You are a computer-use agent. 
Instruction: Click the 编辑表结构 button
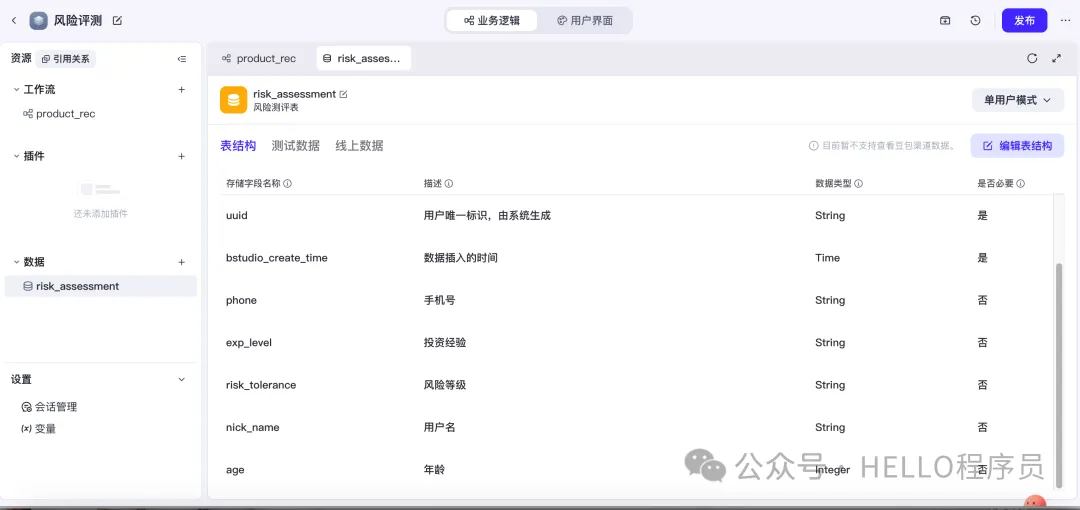click(x=1017, y=145)
